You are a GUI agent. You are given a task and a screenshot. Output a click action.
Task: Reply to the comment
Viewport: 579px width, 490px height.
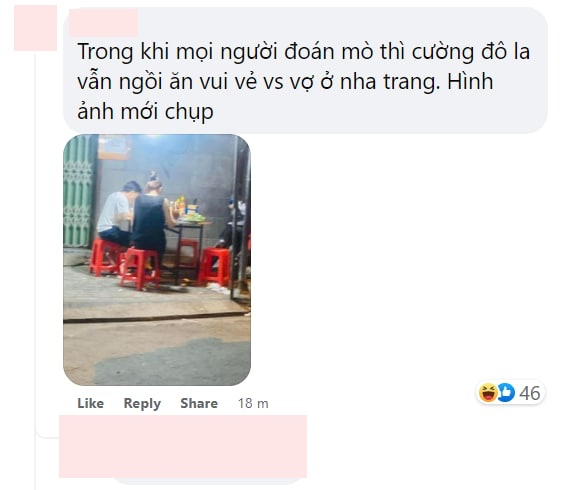point(142,404)
